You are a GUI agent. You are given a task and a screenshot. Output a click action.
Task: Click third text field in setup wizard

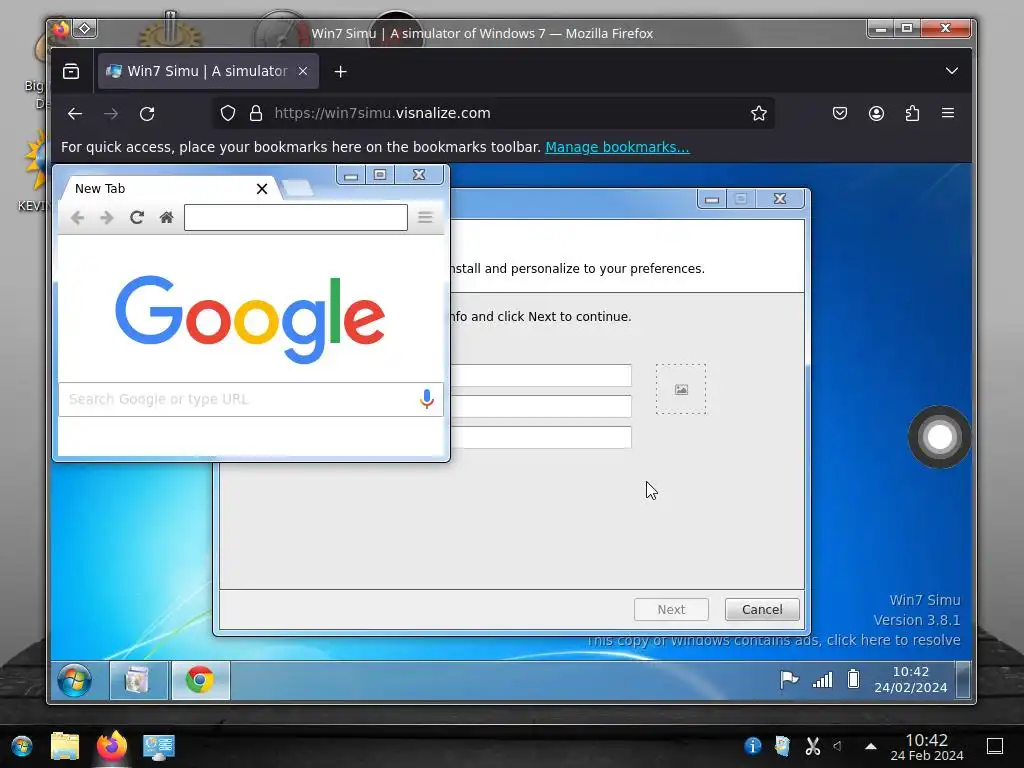541,437
